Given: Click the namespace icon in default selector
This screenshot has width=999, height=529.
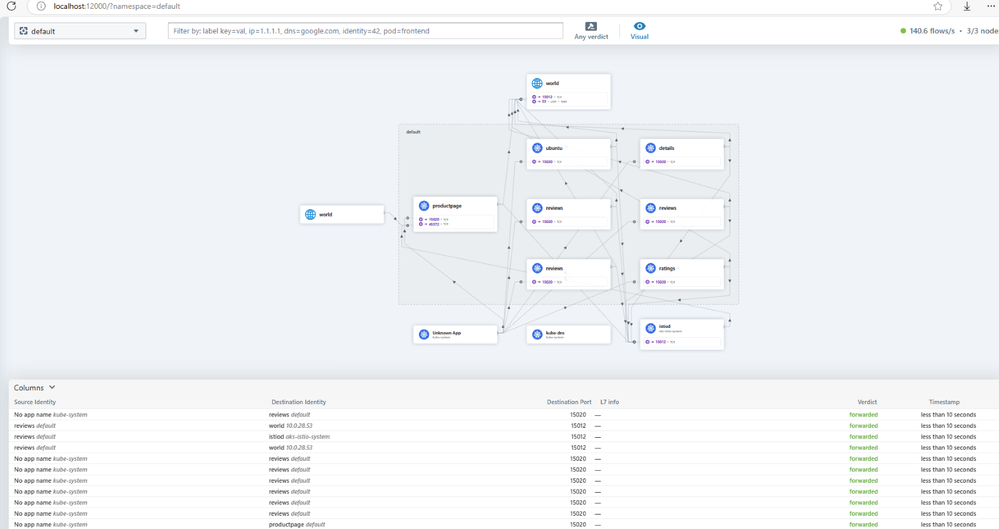Looking at the screenshot, I should tap(24, 31).
